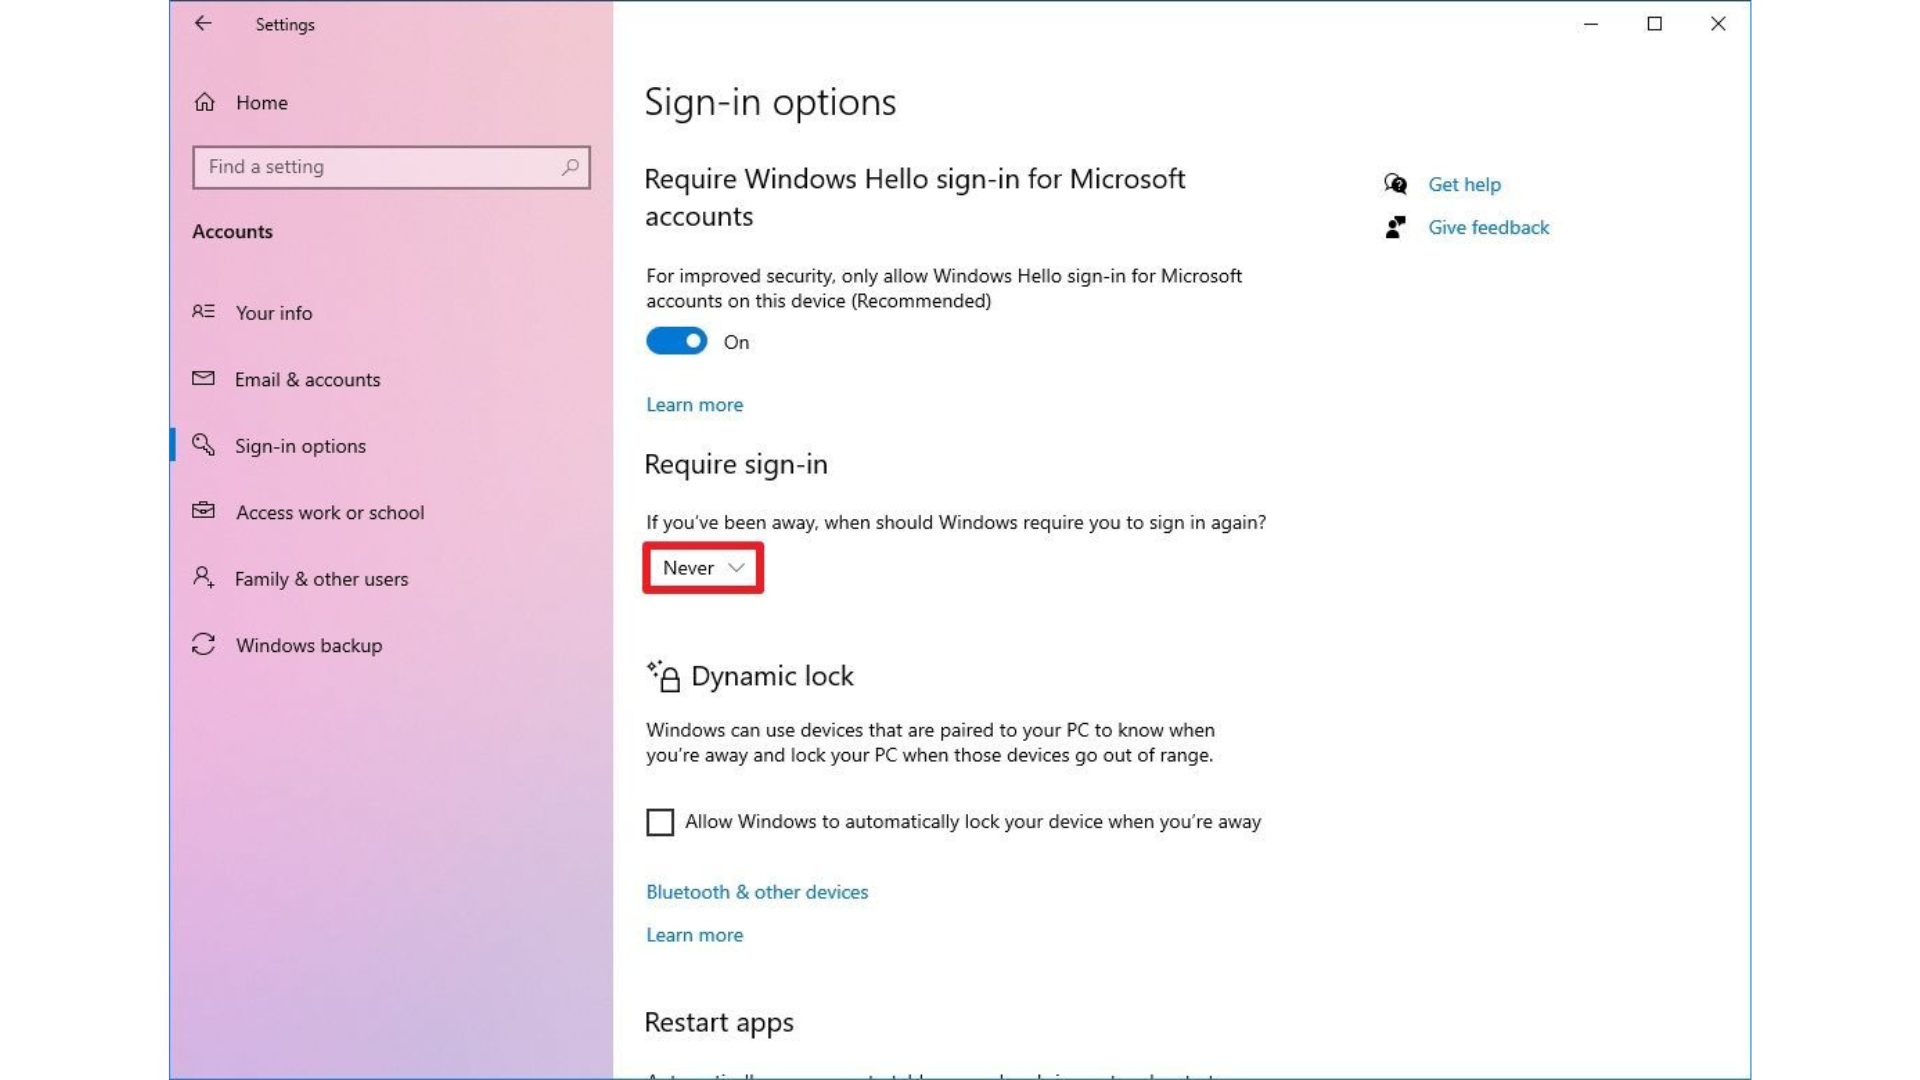Click Learn more under Windows Hello section
The width and height of the screenshot is (1920, 1080).
(694, 404)
